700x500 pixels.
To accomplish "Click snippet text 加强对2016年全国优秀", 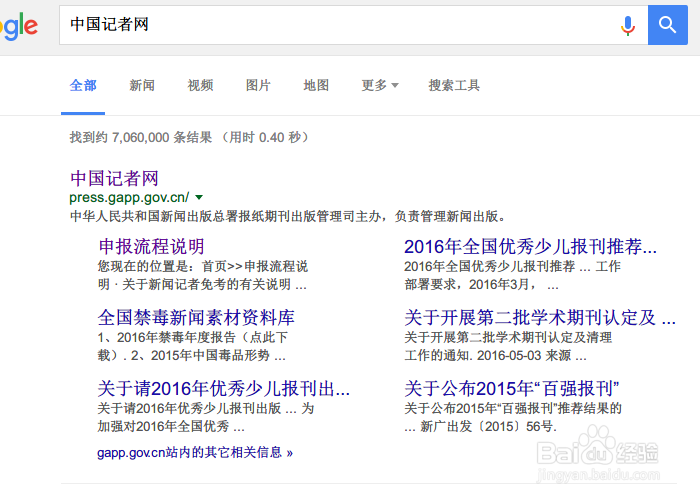I will [163, 426].
